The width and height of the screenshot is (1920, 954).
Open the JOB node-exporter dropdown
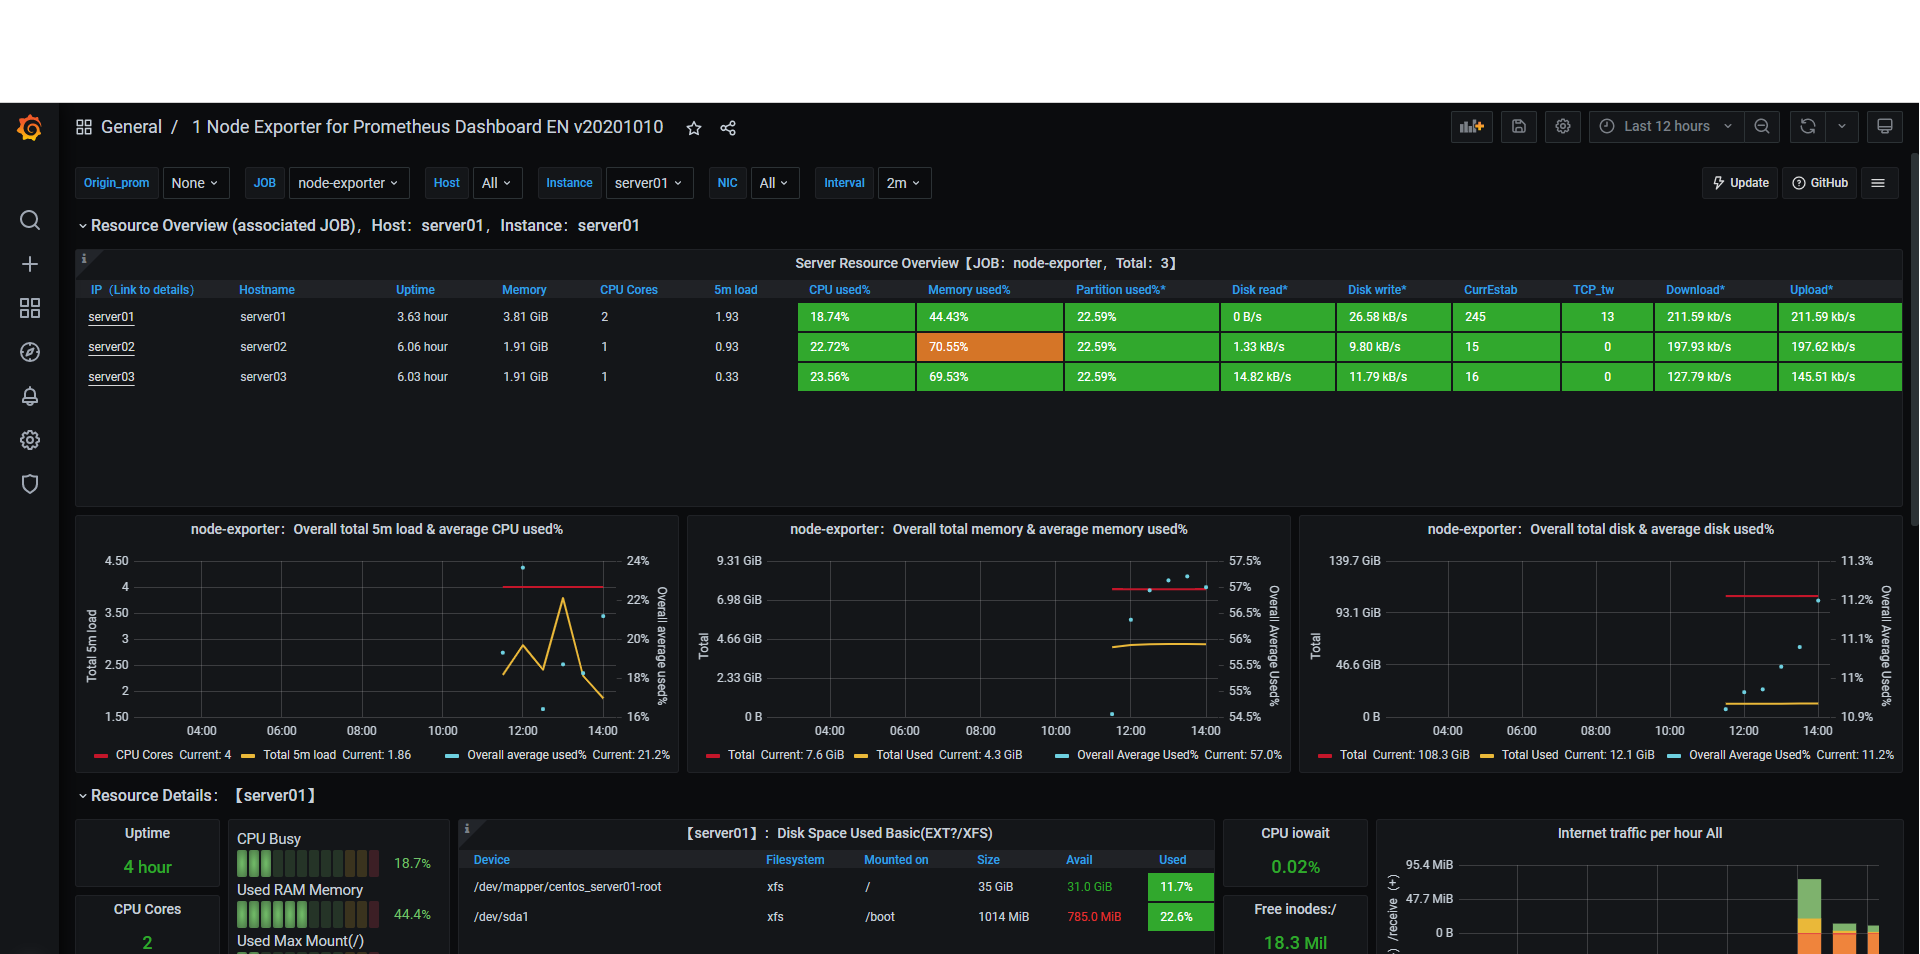(348, 183)
